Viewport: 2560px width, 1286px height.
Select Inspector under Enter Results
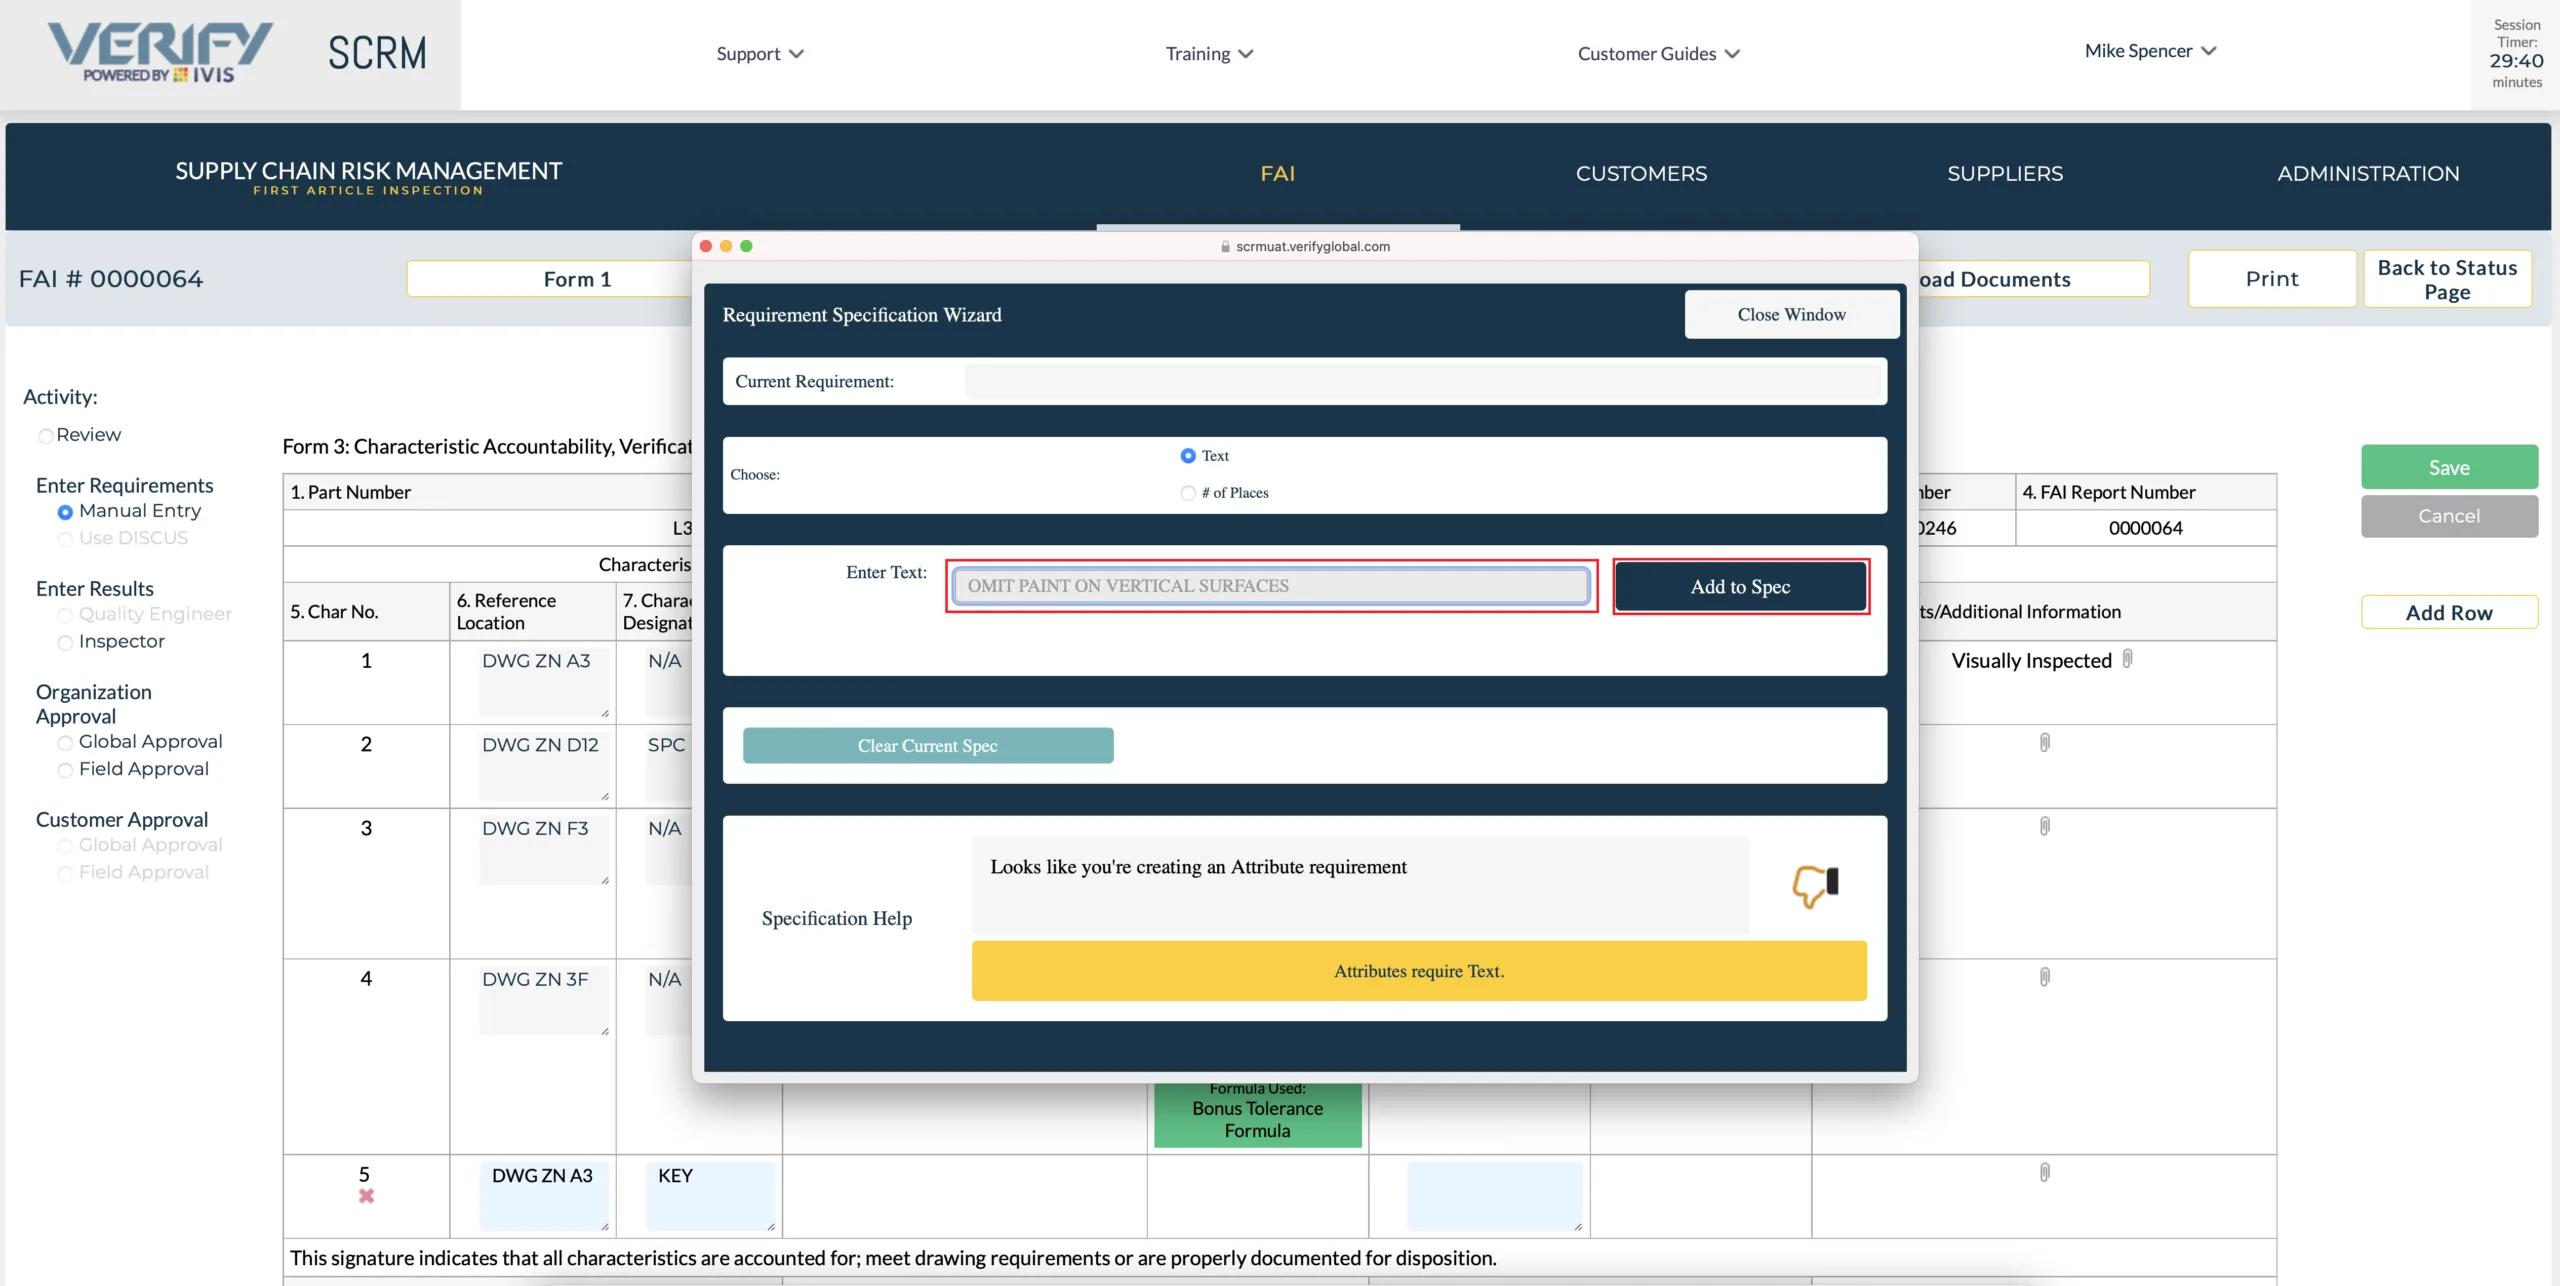pyautogui.click(x=65, y=642)
